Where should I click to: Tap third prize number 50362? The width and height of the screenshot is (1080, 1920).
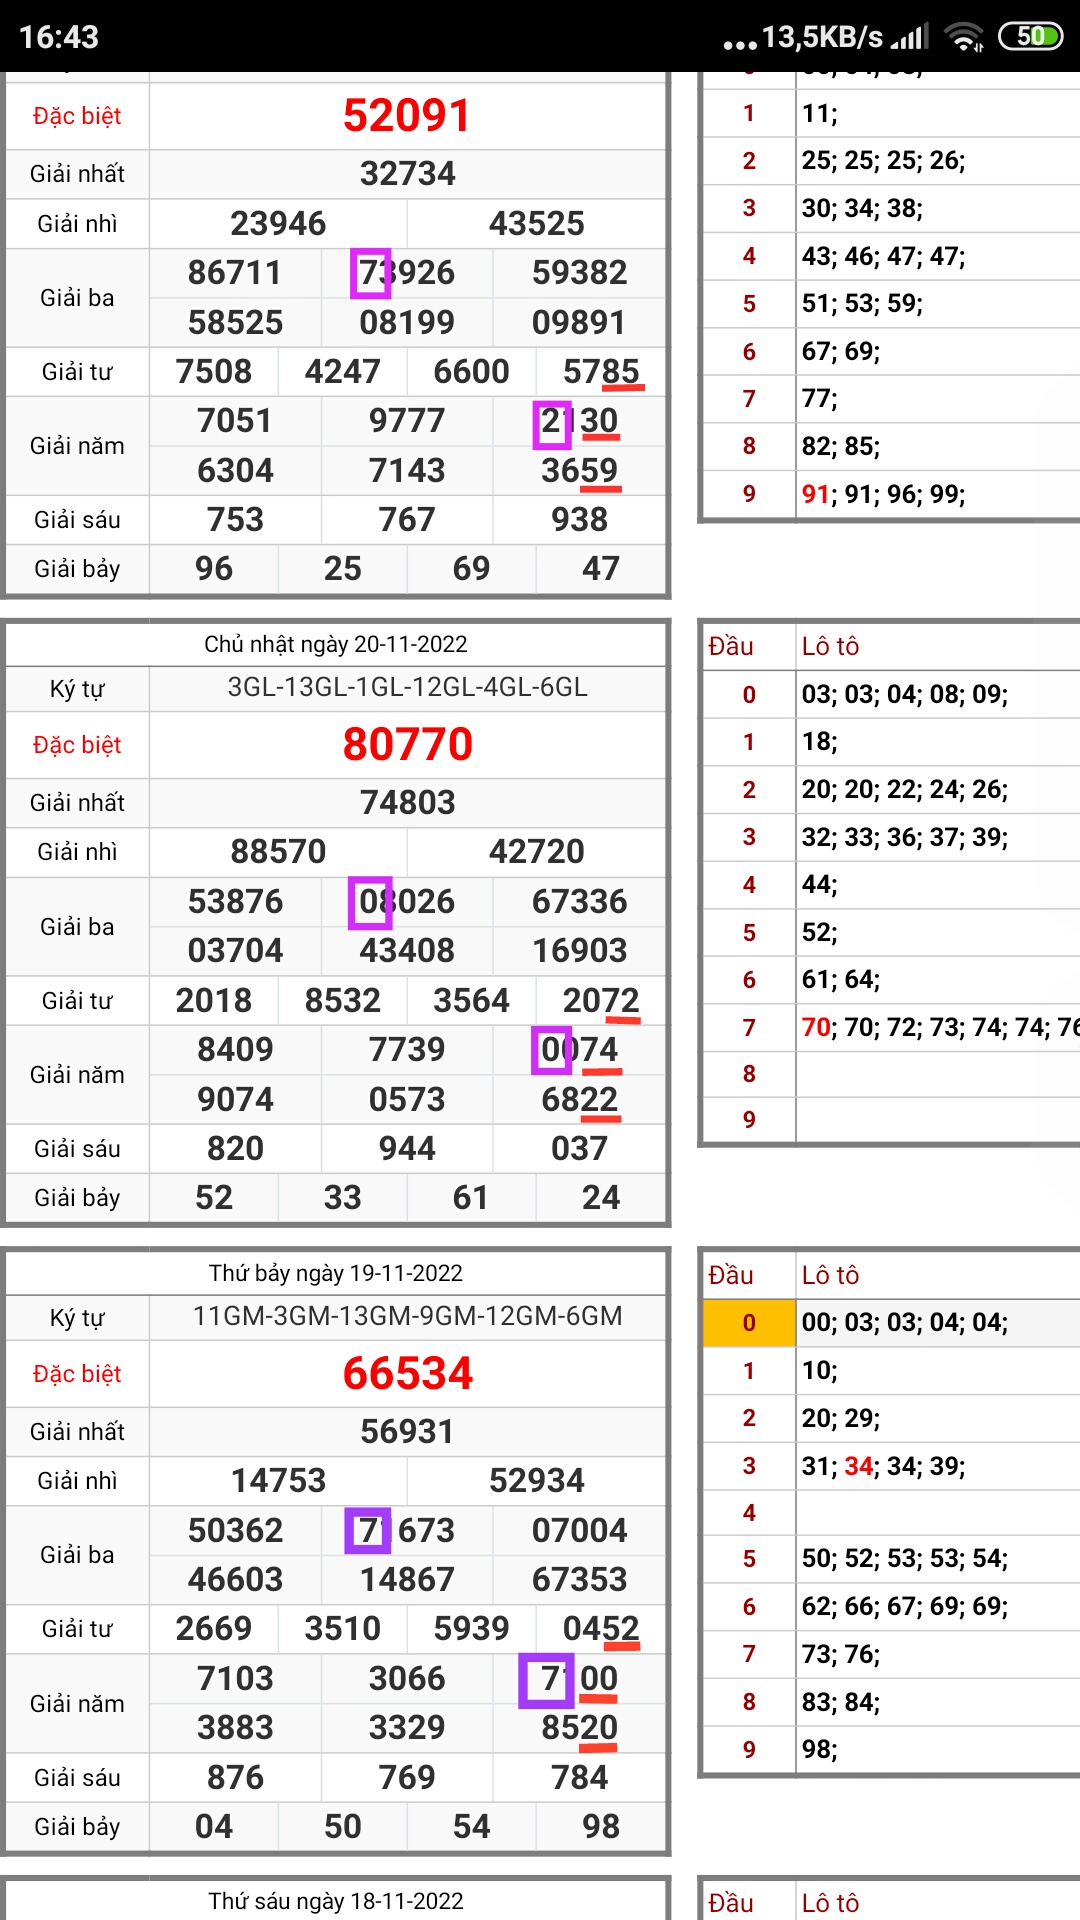(235, 1531)
